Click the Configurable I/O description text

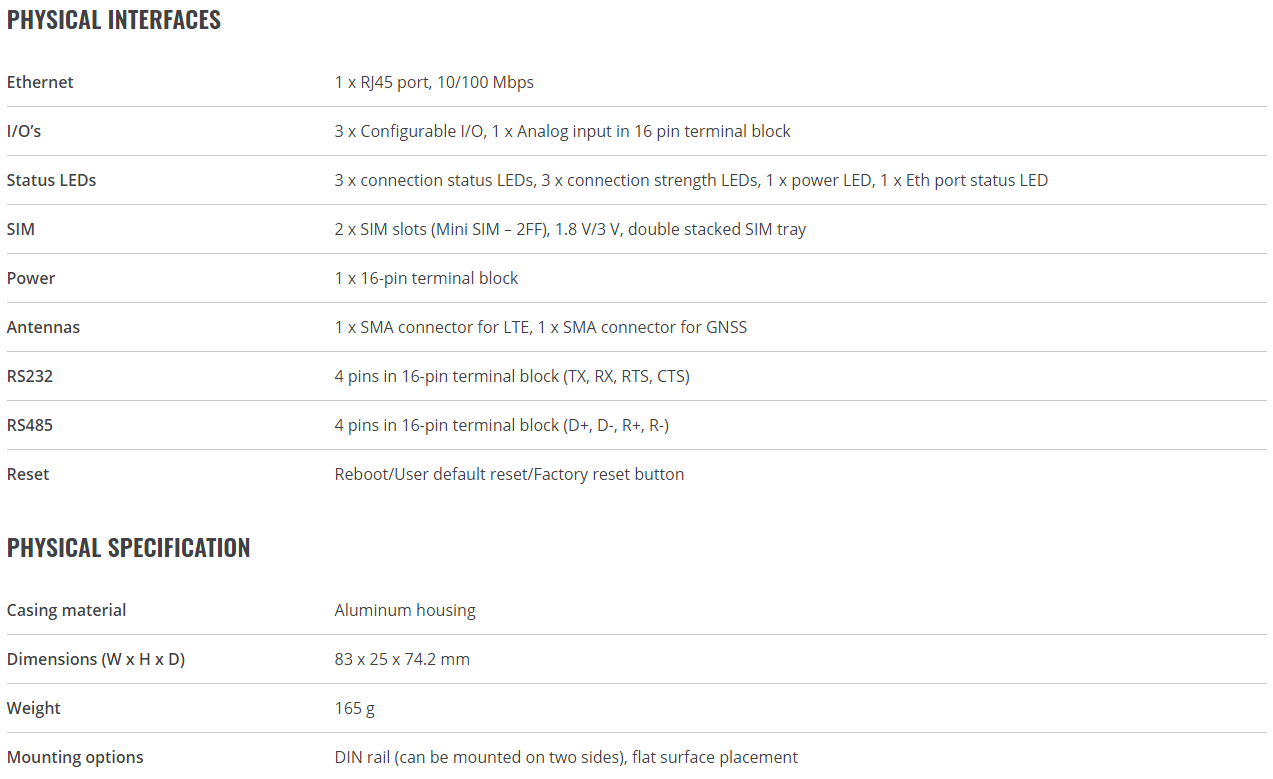pos(563,131)
